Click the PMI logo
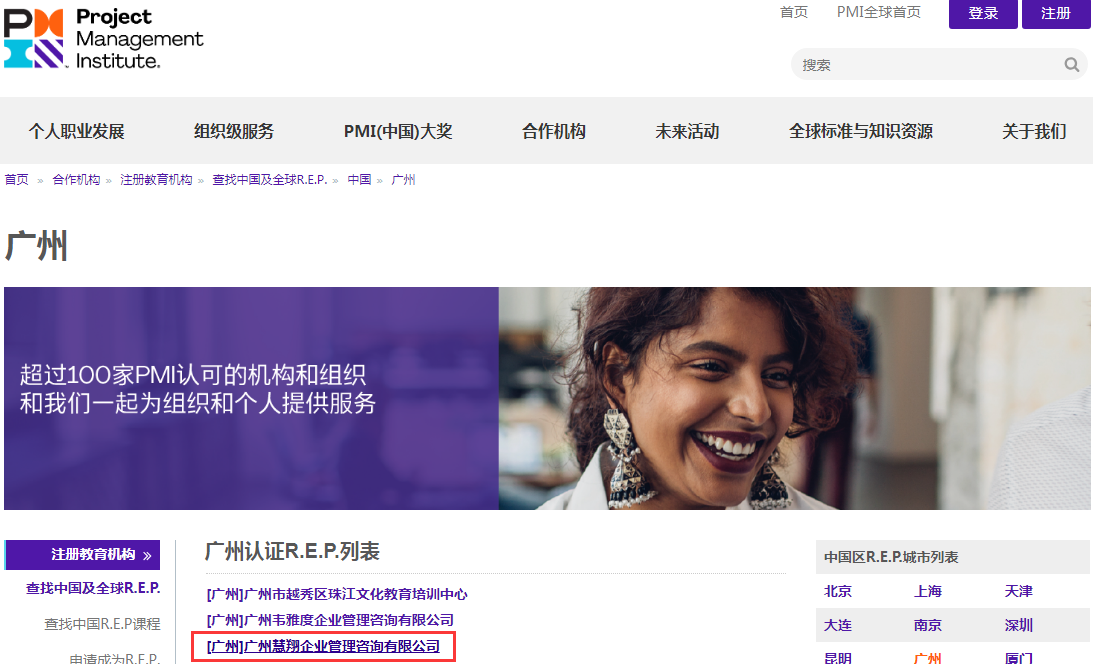This screenshot has width=1093, height=664. point(103,38)
